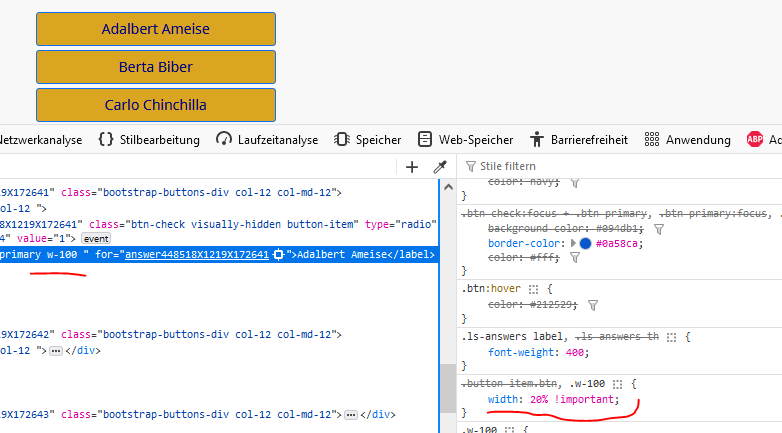Click the Adblock Plus ABP icon
The width and height of the screenshot is (782, 433).
(754, 140)
